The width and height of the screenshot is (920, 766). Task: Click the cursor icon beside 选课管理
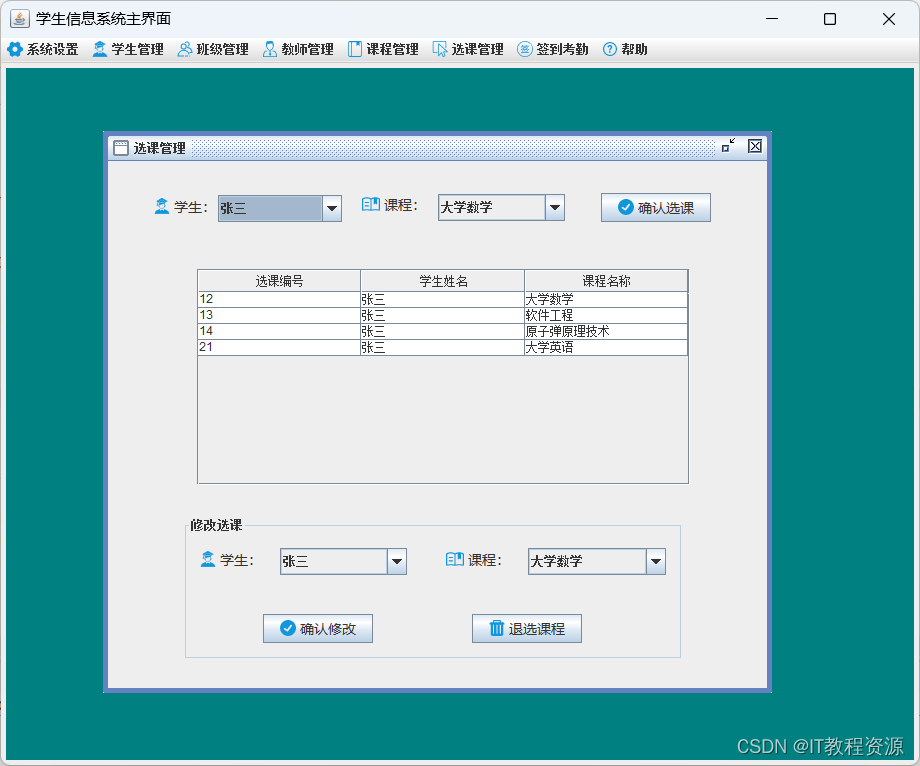tap(439, 49)
